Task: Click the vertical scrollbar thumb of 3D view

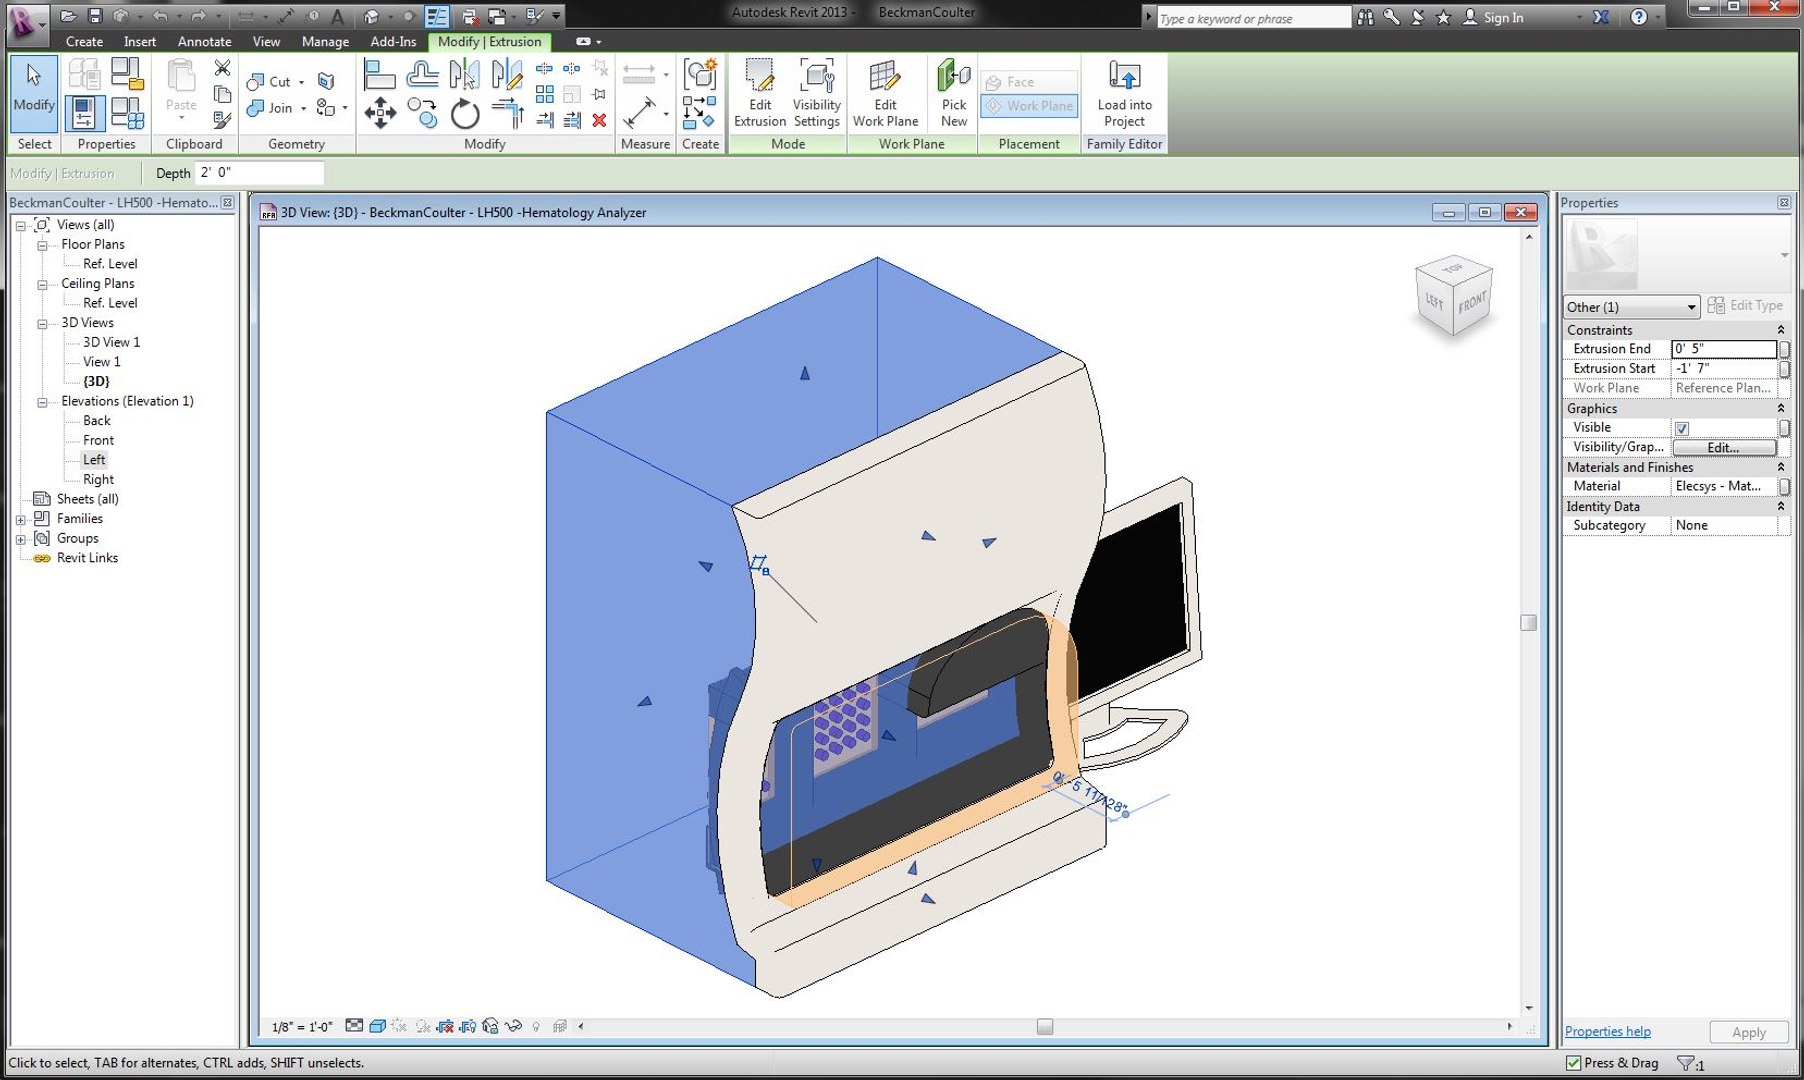Action: (1528, 623)
